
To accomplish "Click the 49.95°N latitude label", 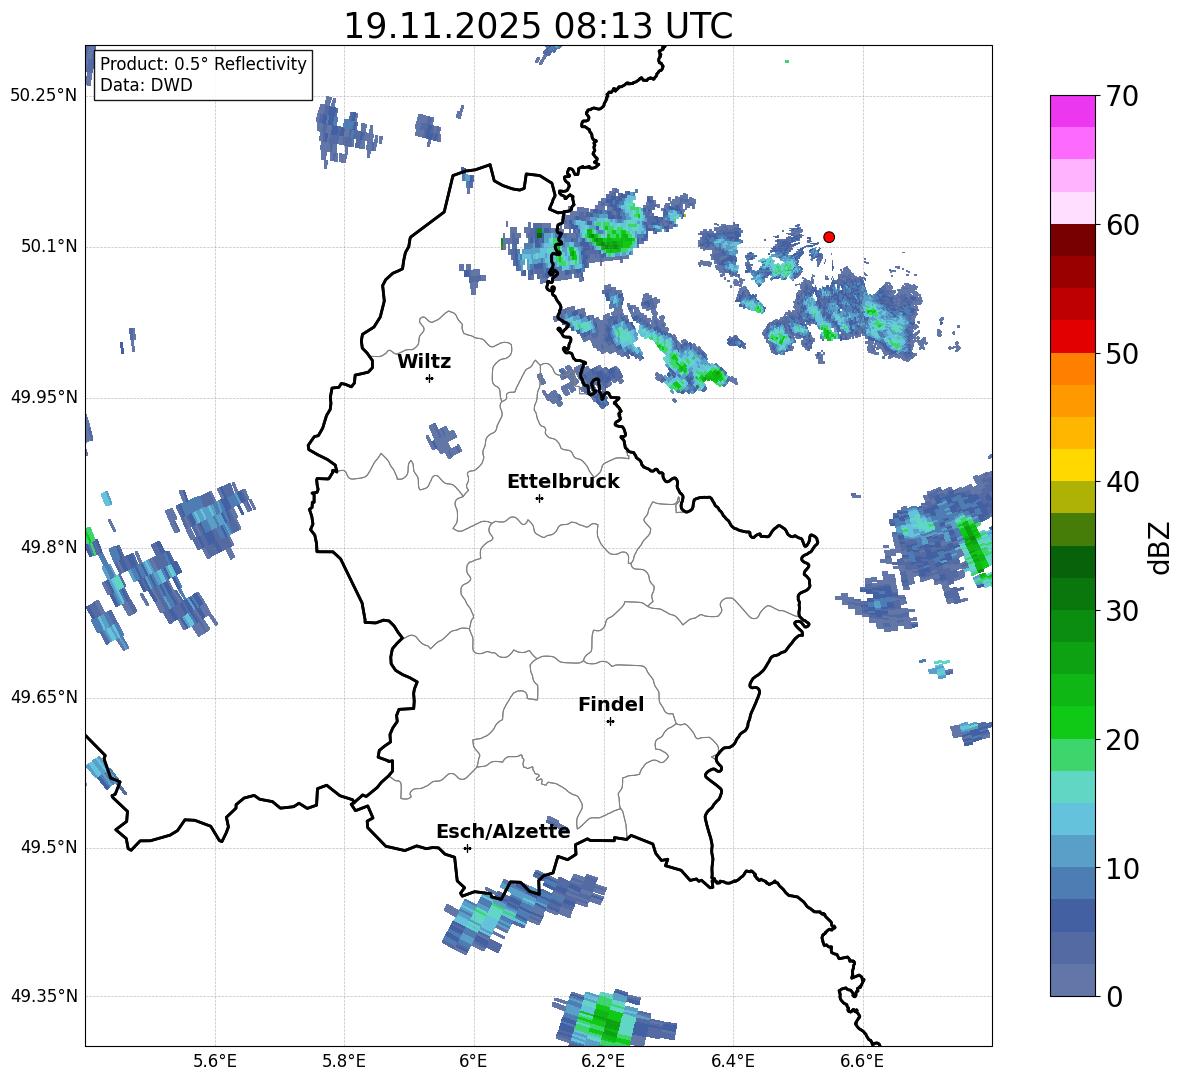I will click(x=44, y=396).
